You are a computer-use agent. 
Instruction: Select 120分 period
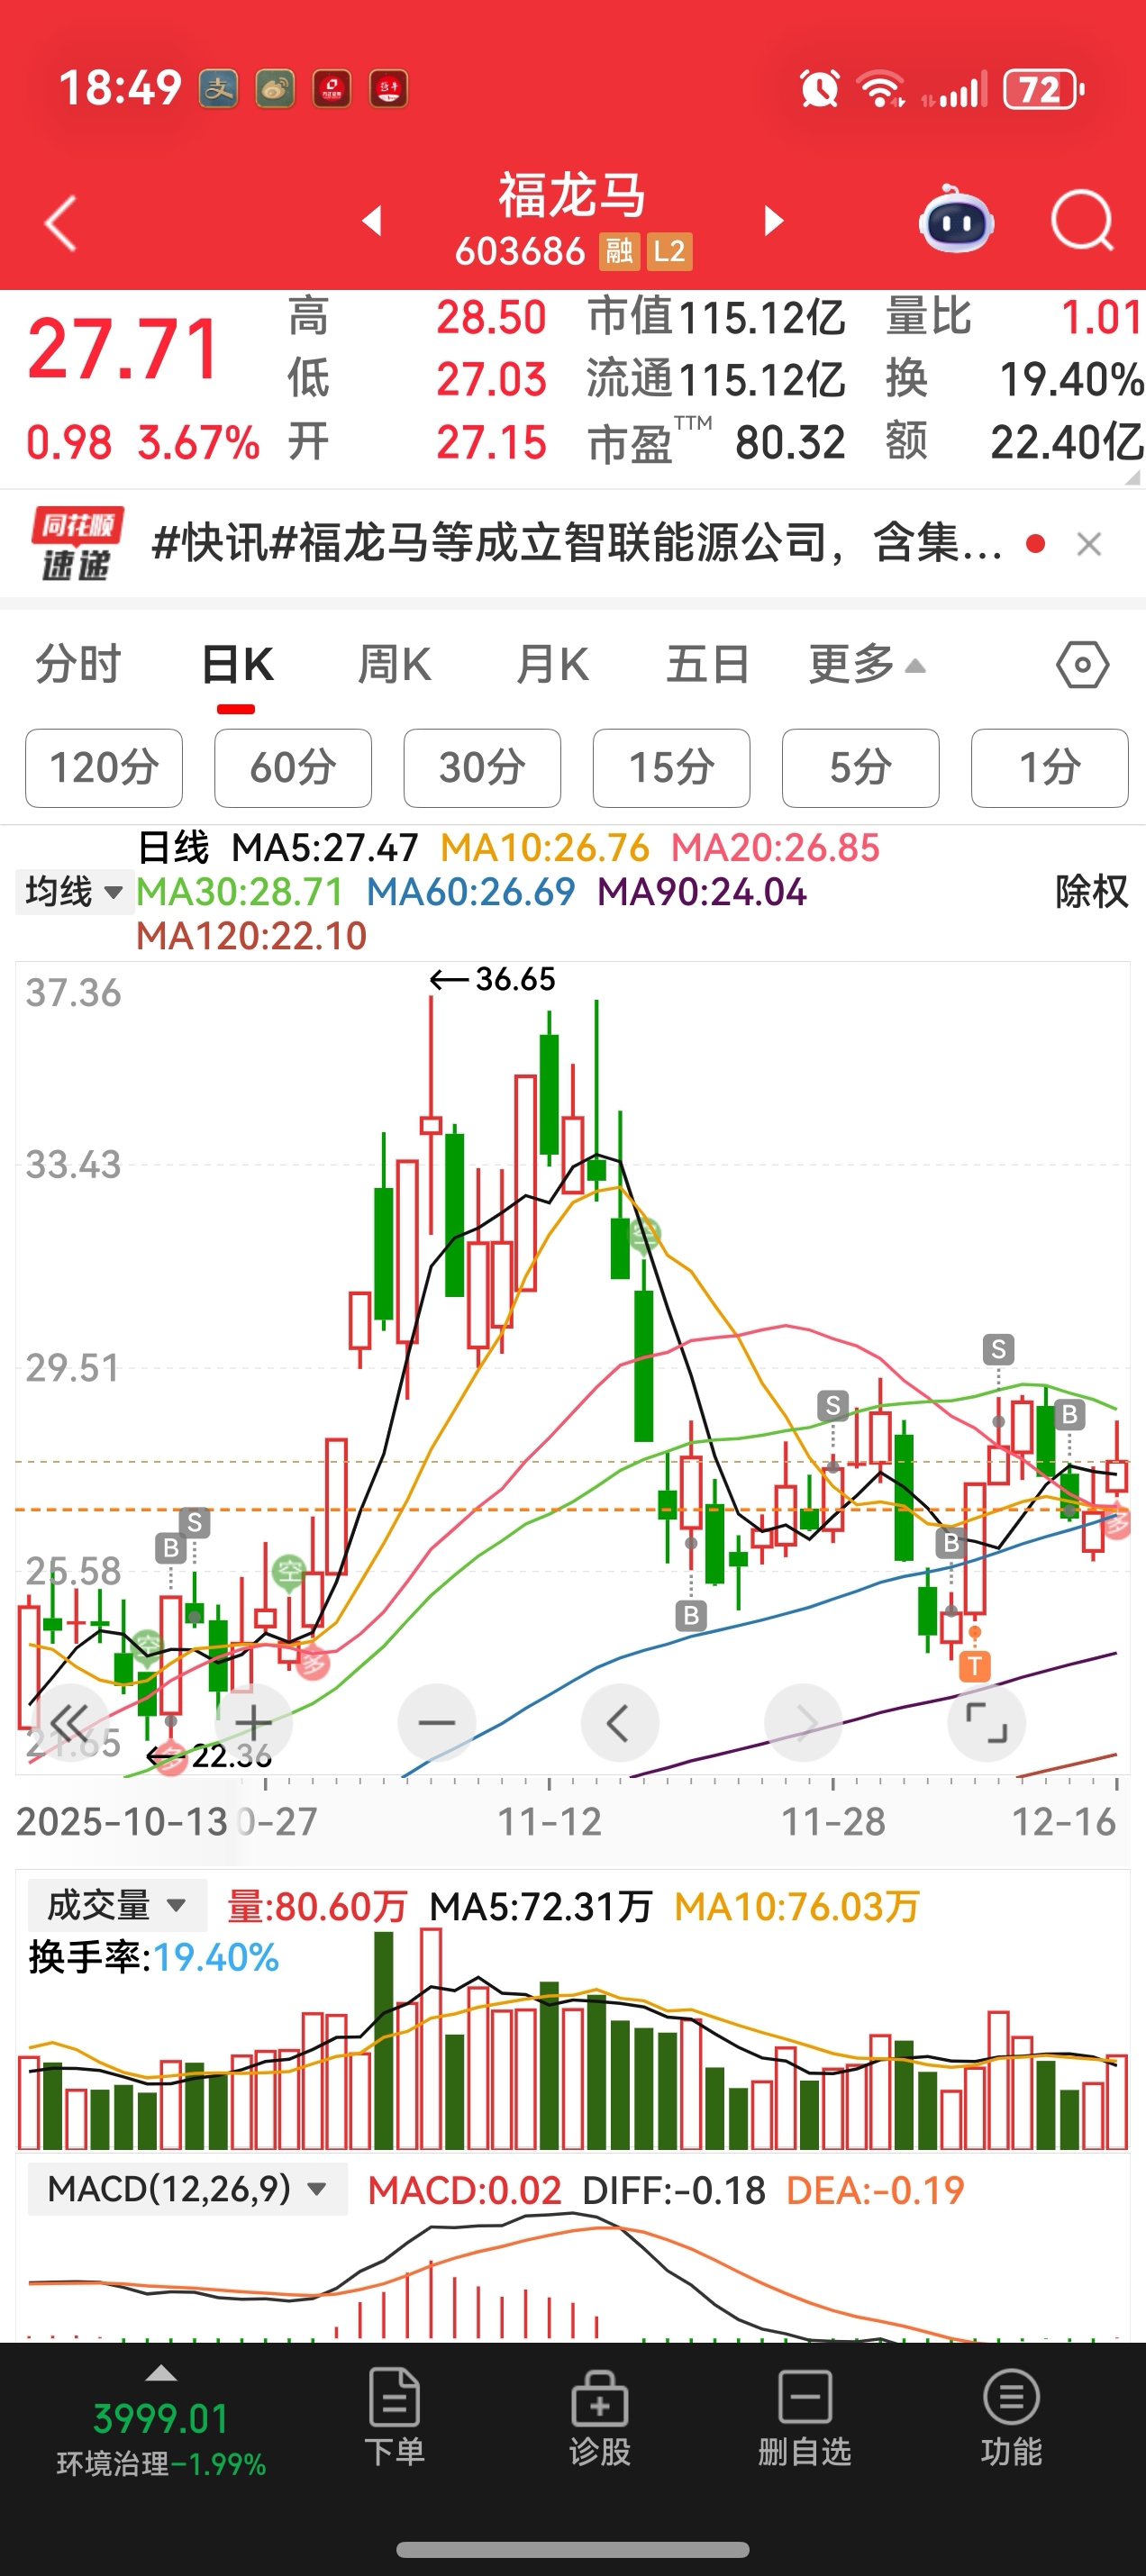104,768
